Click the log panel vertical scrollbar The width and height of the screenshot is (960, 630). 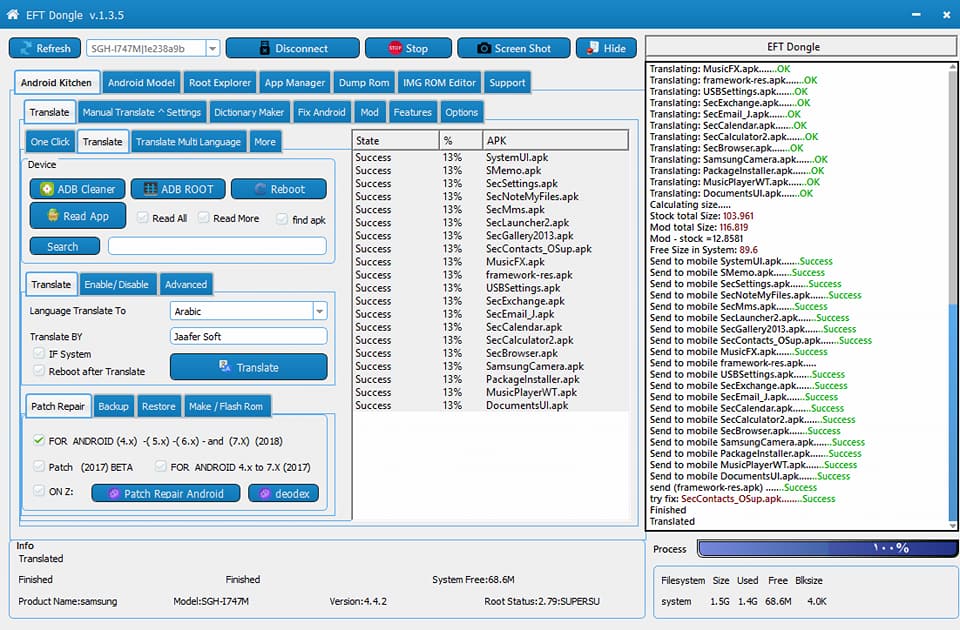pos(952,295)
